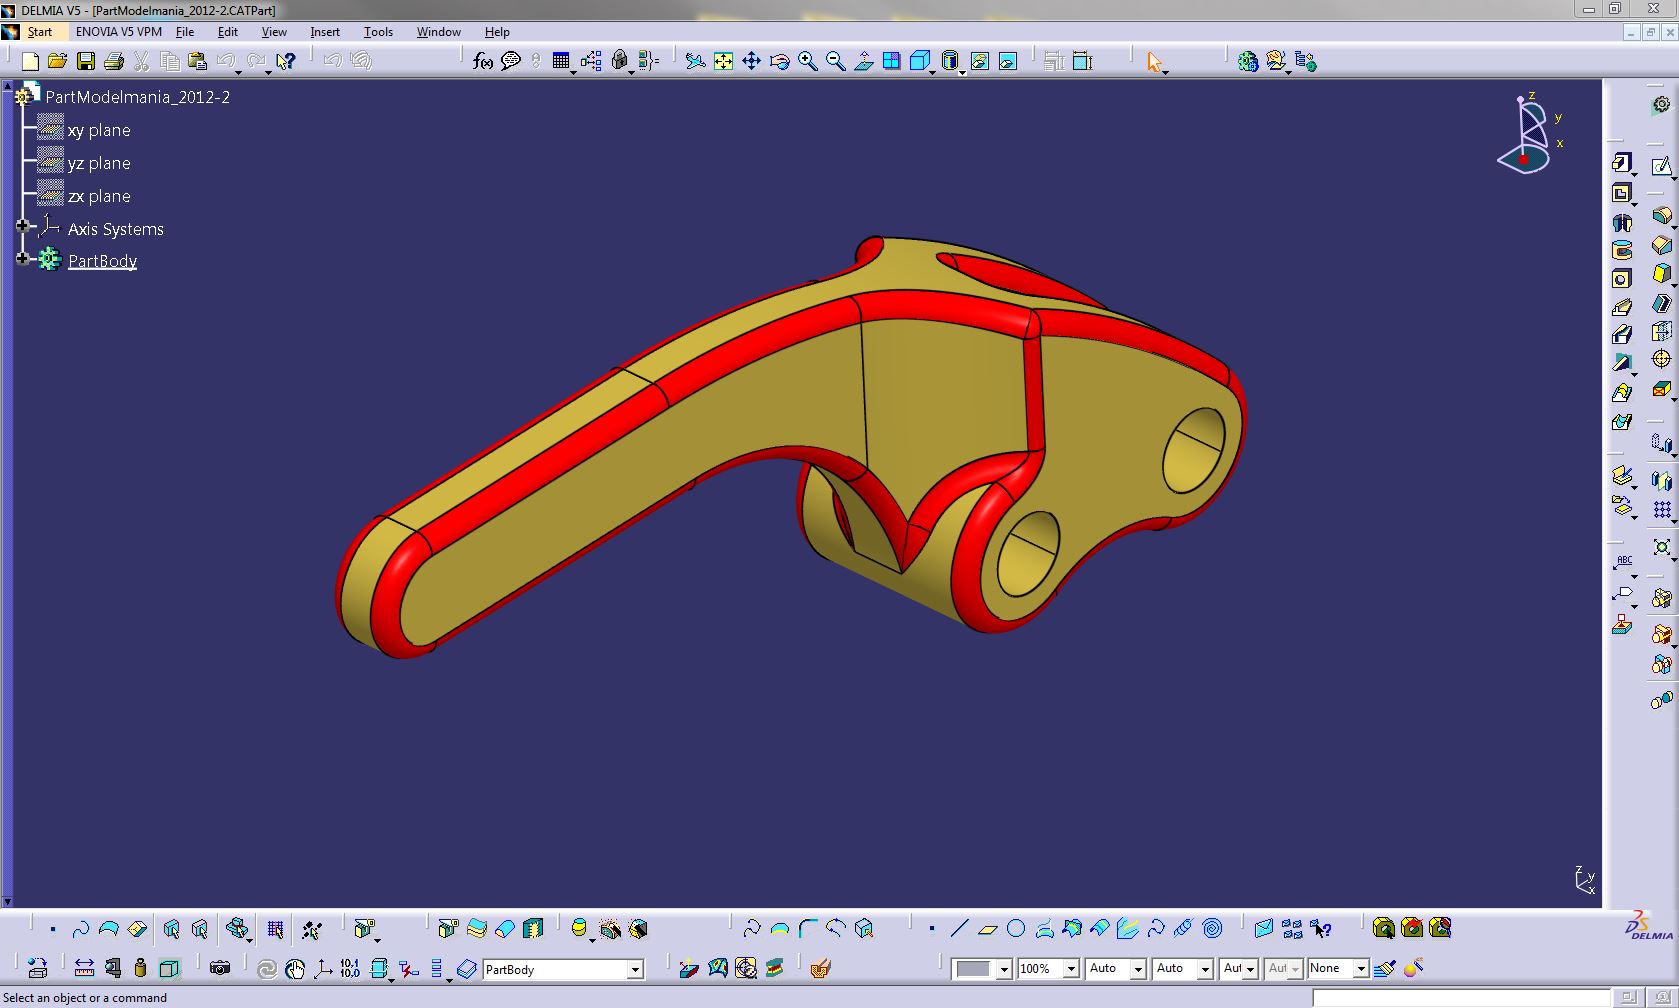Viewport: 1679px width, 1008px height.
Task: Click the Hide/Show icon
Action: 980,61
